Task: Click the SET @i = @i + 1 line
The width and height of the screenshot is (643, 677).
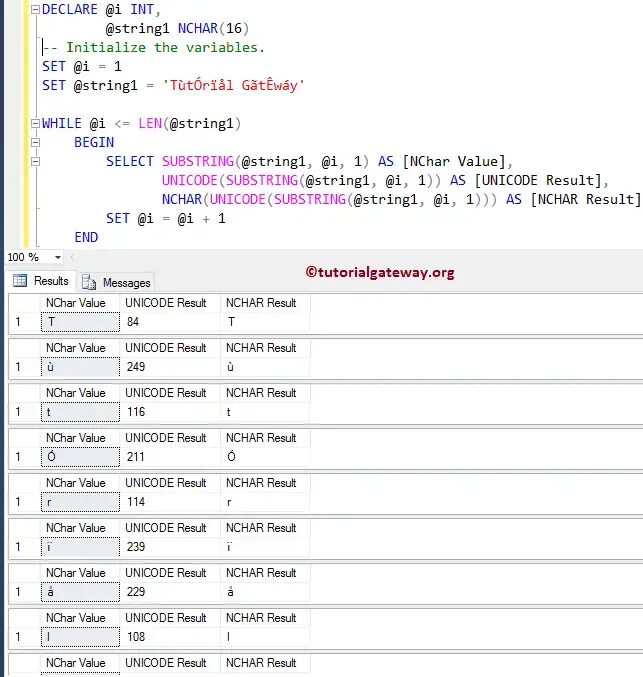Action: 166,218
